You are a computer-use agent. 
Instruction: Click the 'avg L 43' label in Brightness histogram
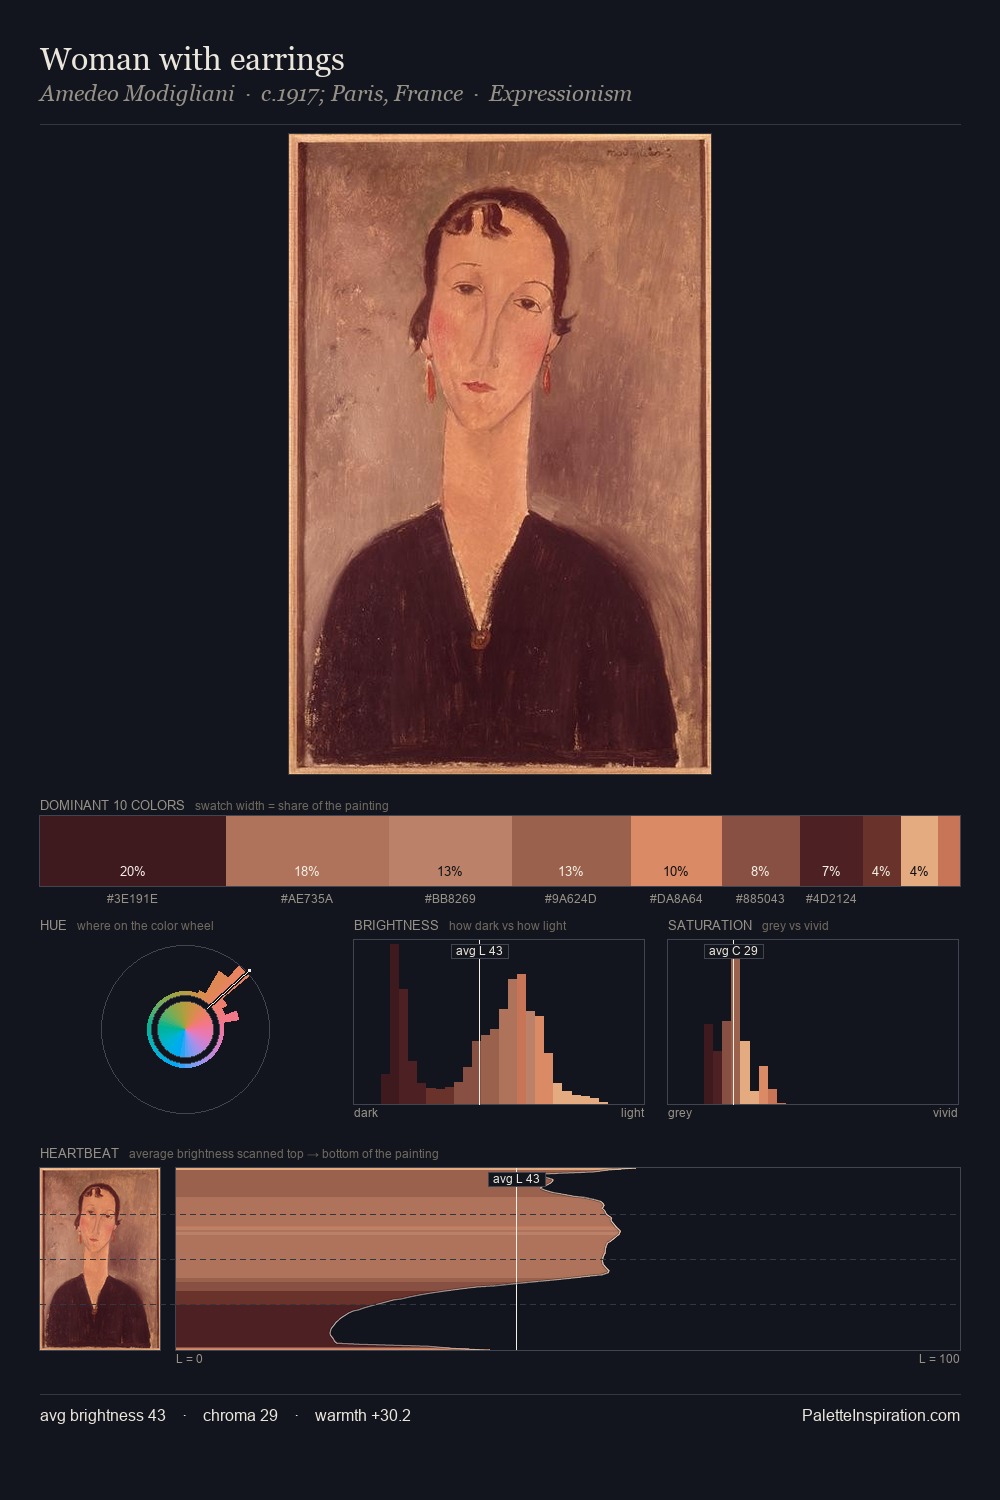479,951
